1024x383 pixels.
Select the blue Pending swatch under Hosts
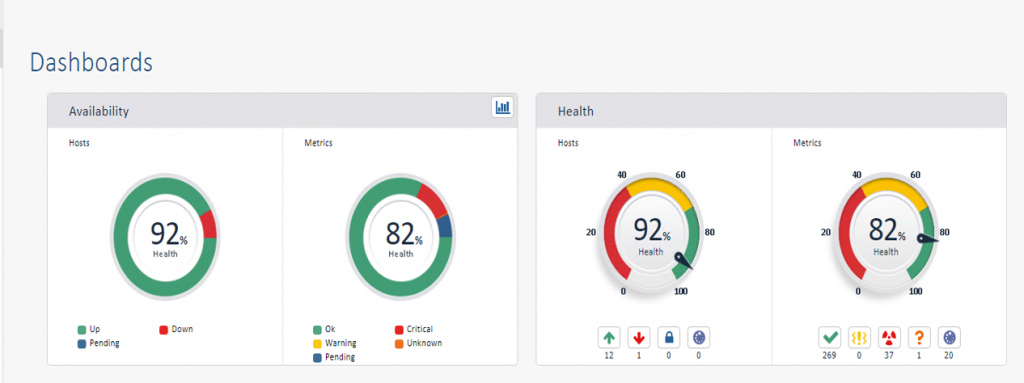tap(82, 343)
